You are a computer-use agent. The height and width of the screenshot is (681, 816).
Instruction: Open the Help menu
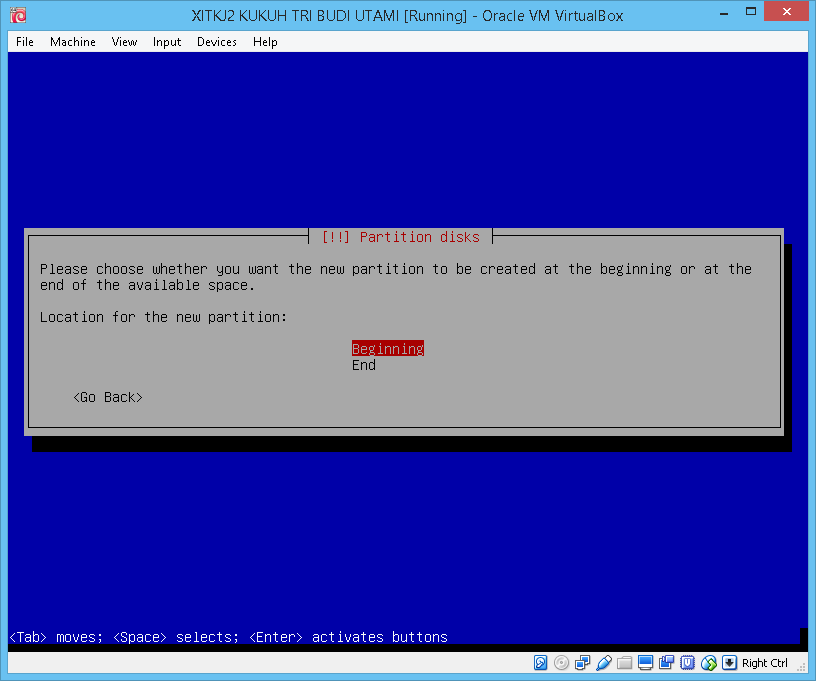(x=265, y=42)
